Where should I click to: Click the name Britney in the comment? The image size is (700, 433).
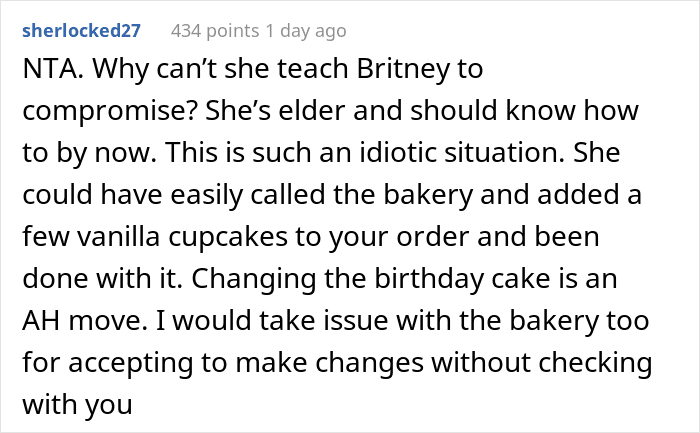click(x=403, y=69)
